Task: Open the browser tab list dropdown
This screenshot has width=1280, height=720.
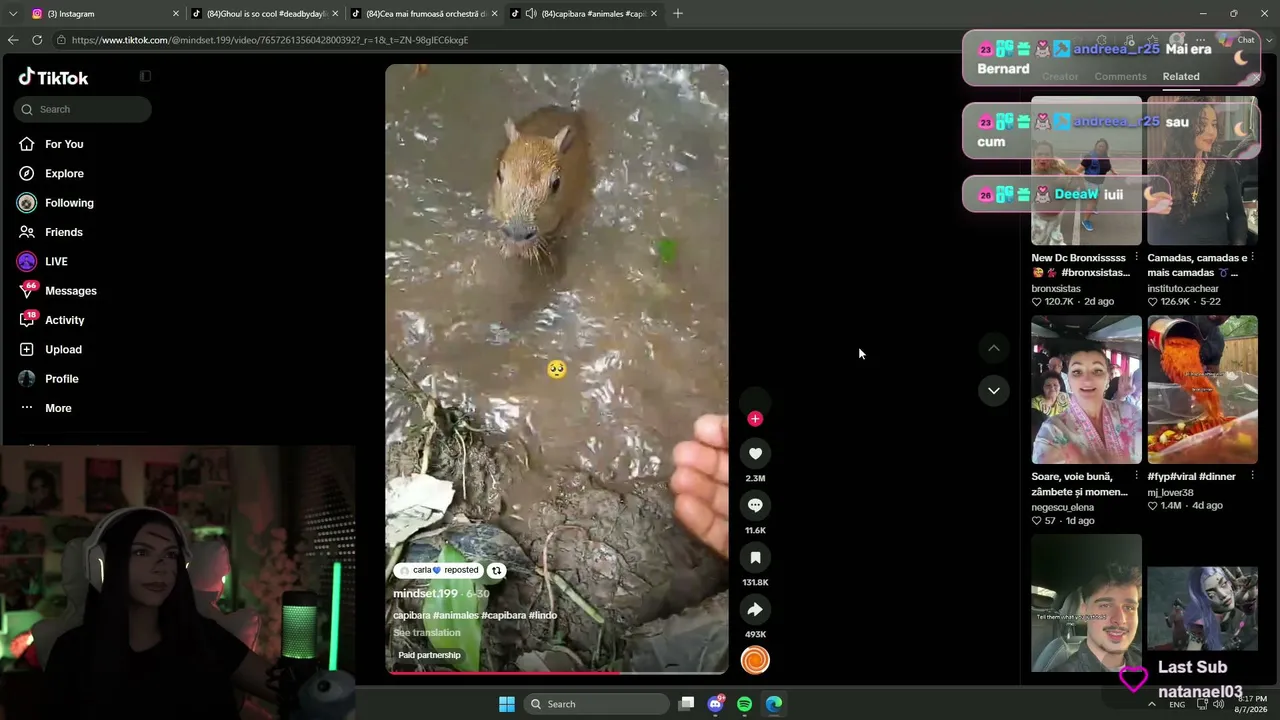Action: (13, 13)
